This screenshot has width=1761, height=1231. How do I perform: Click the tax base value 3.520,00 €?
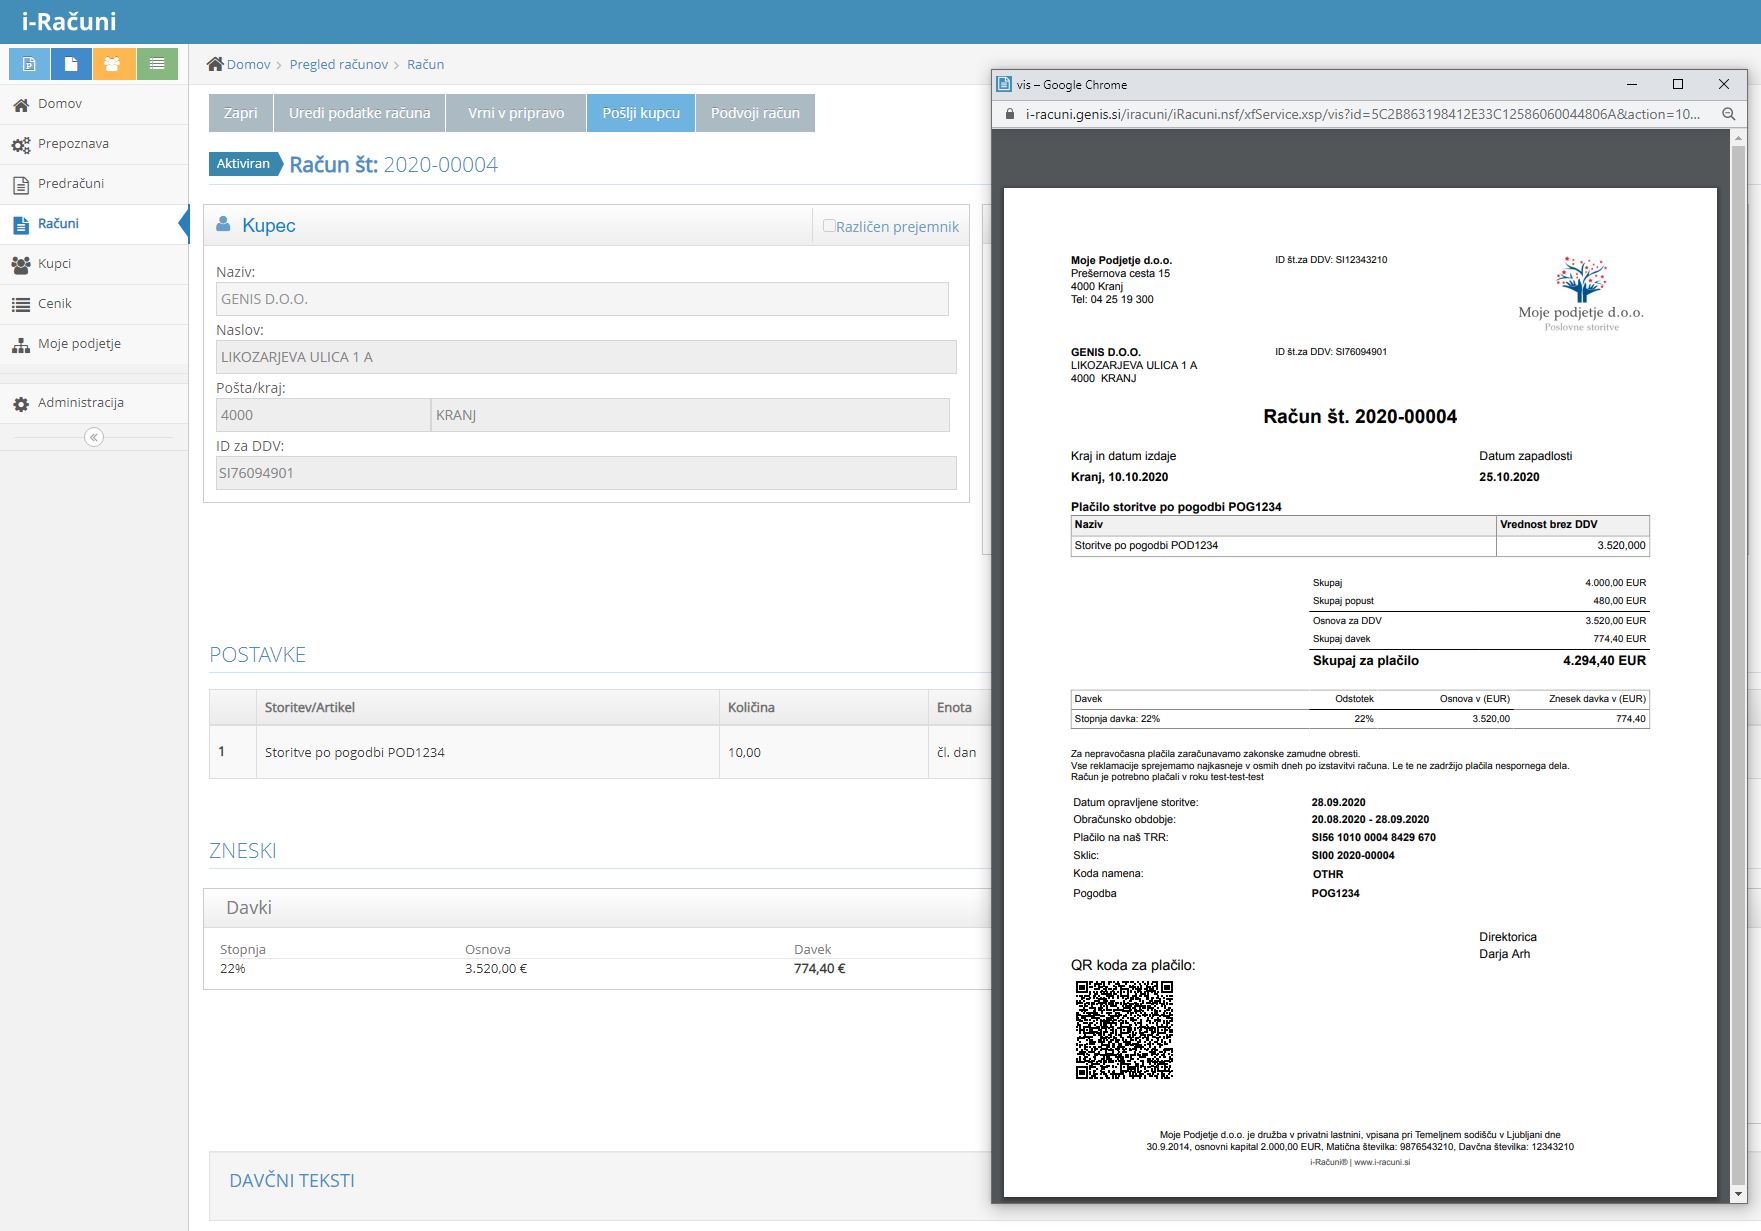pos(496,968)
